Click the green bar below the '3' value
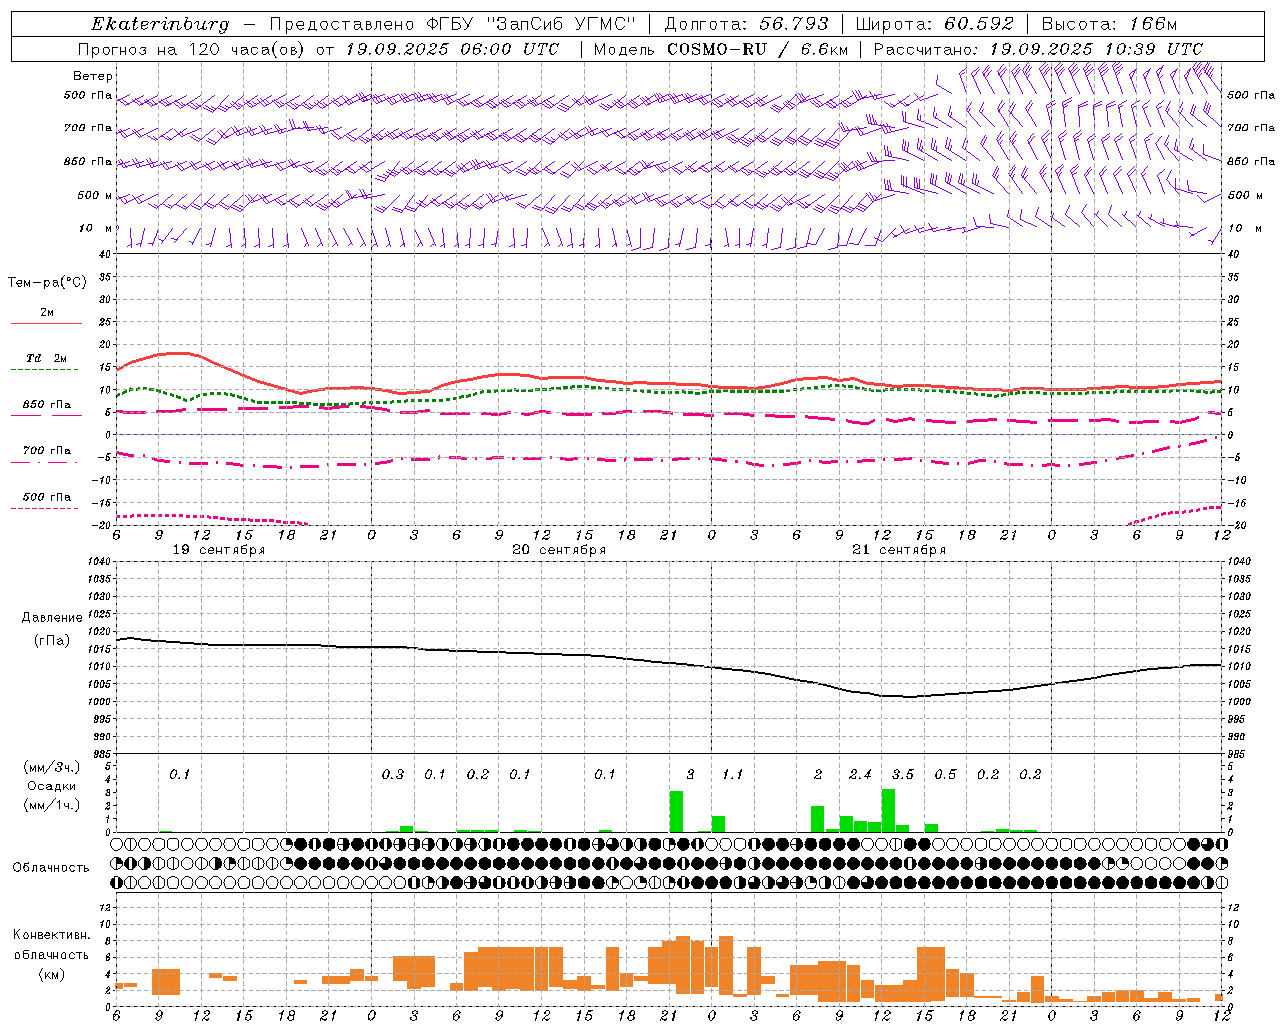 676,811
